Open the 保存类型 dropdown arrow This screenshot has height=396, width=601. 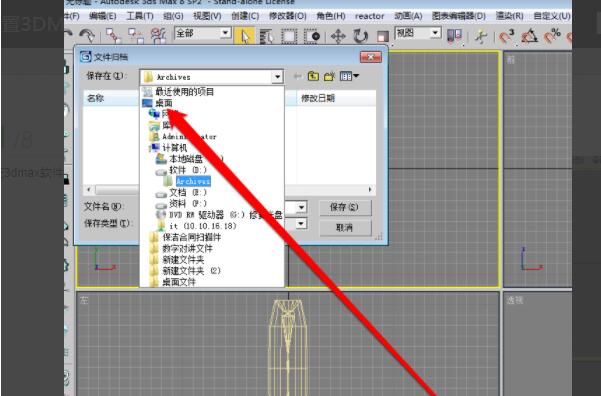coord(301,223)
